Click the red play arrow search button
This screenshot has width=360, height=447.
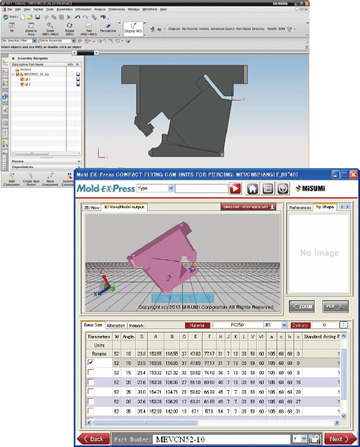point(235,189)
